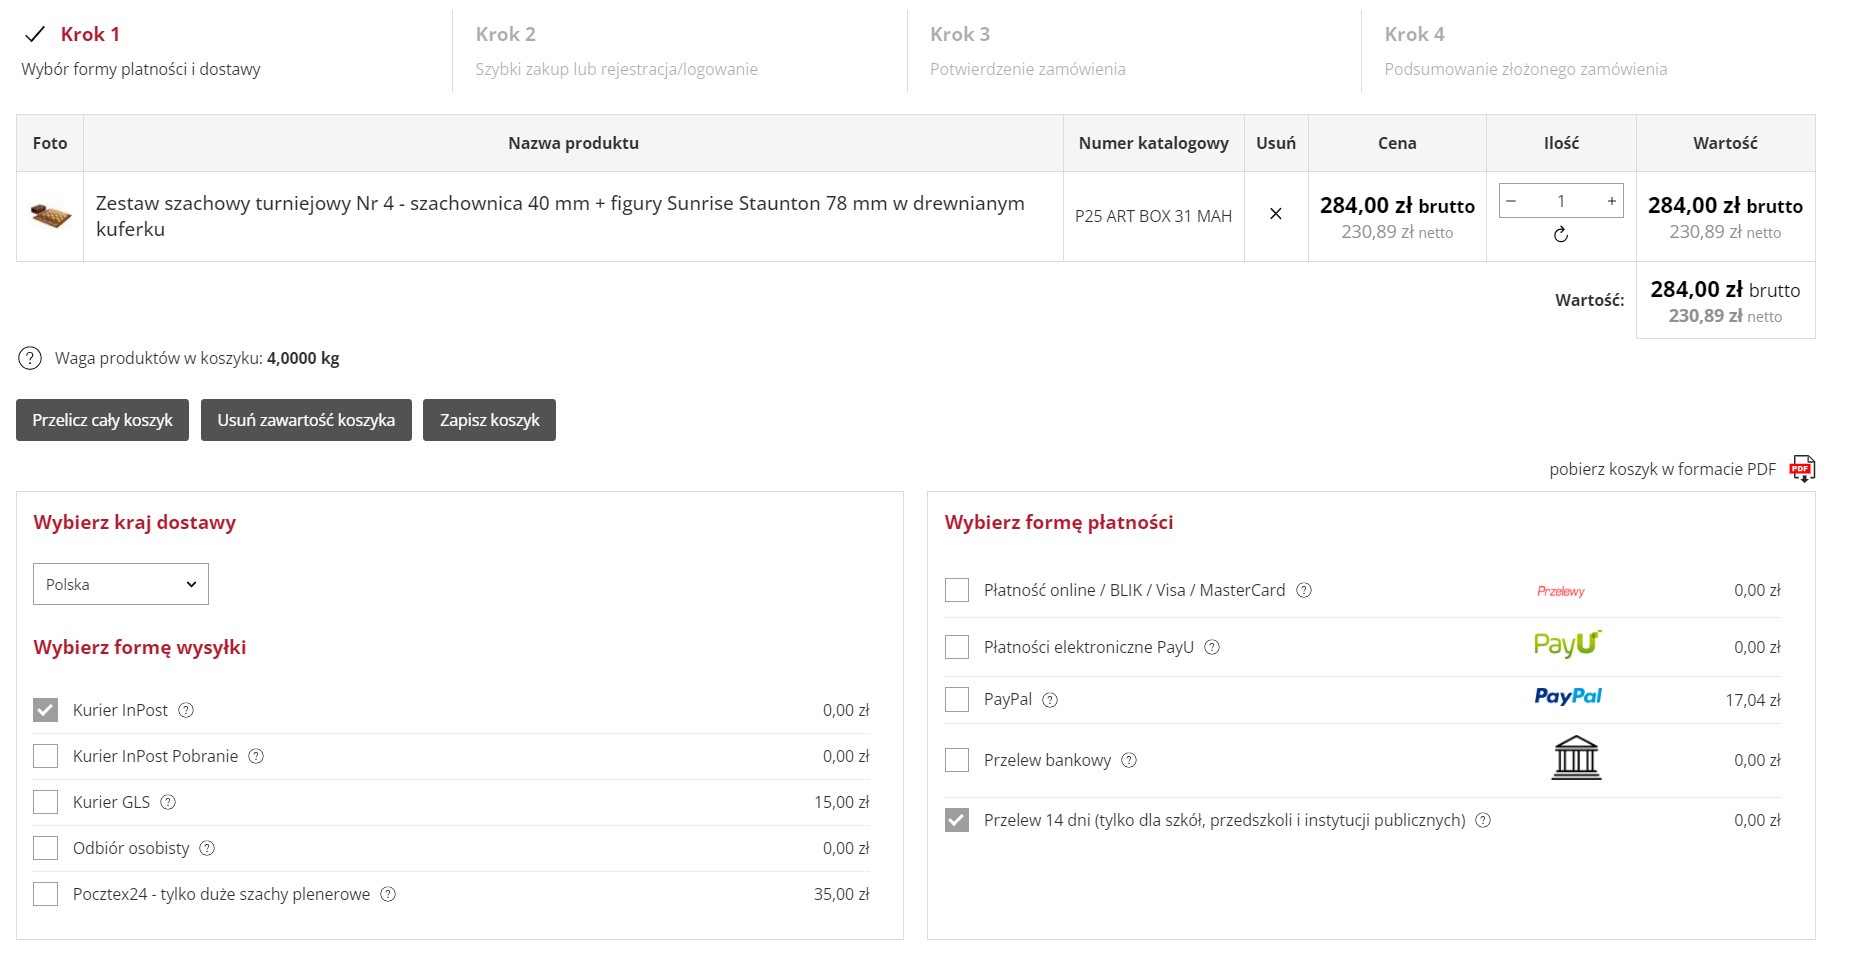
Task: Open the Polska delivery country dropdown
Action: click(x=121, y=584)
